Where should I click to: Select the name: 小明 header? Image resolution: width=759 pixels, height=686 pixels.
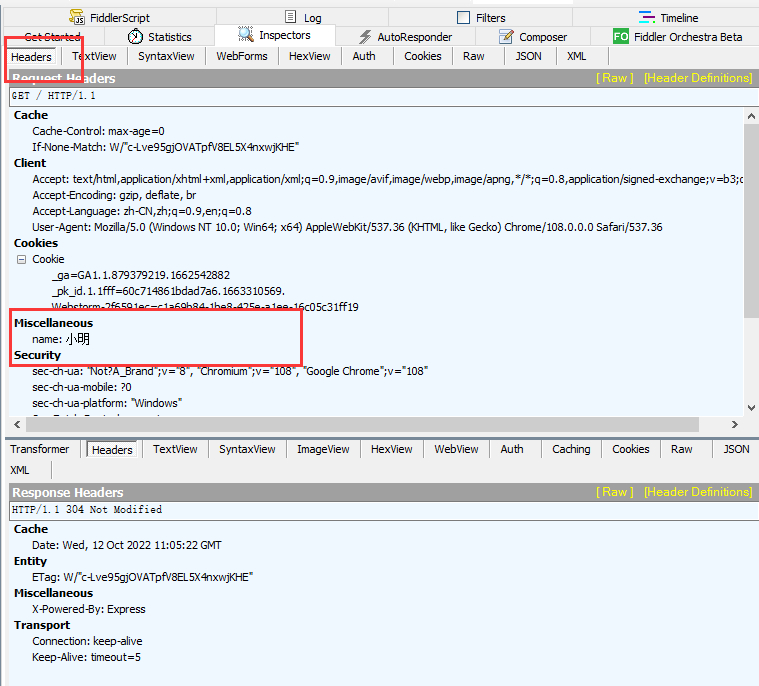pos(61,339)
